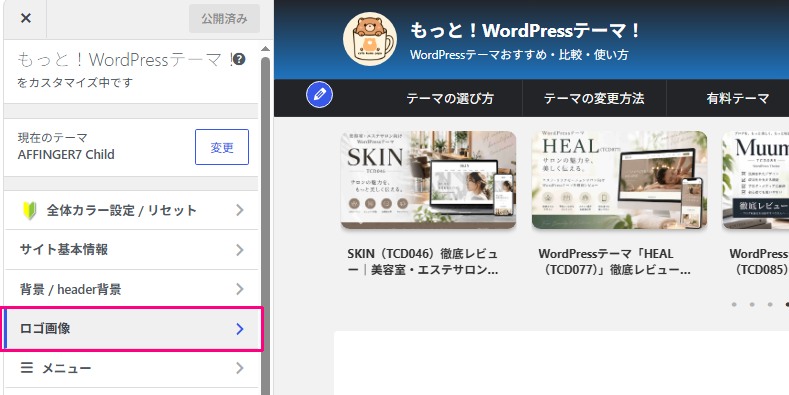Click the beginner leaf icon beside 全体カラー設定
This screenshot has width=789, height=395.
coord(30,210)
